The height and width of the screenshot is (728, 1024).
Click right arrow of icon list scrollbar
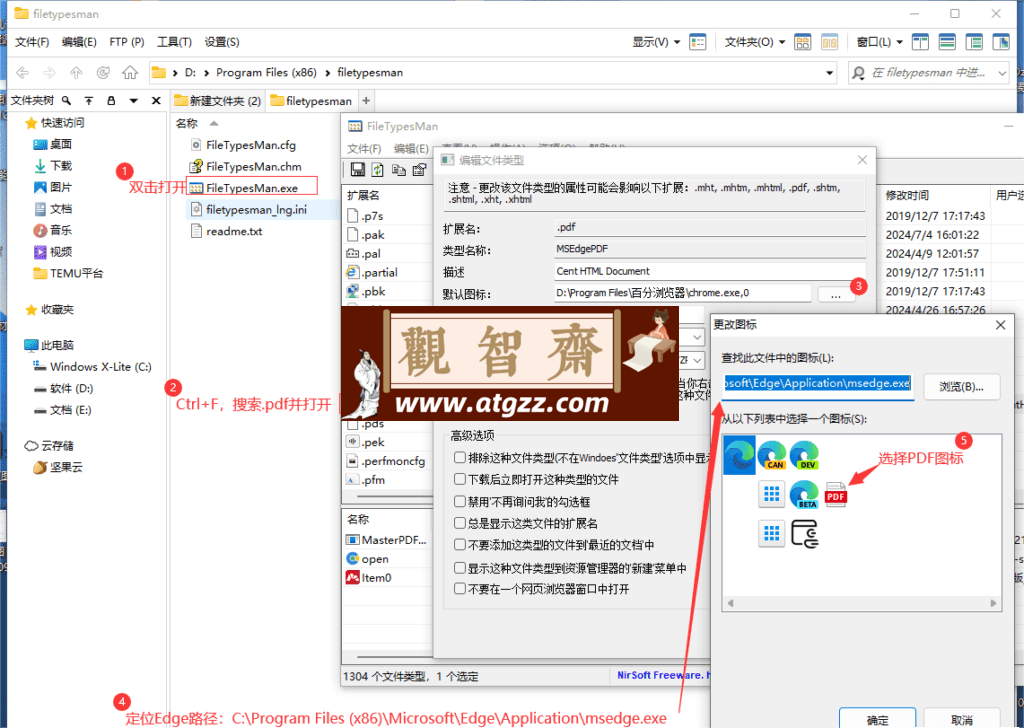pyautogui.click(x=993, y=603)
